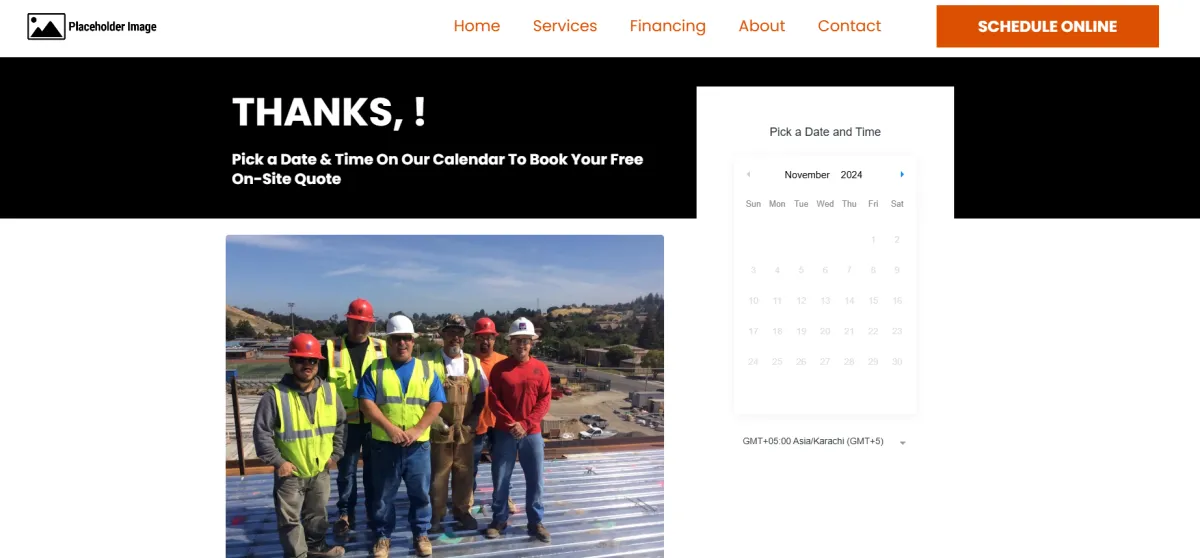This screenshot has width=1200, height=558.
Task: Click the Placeholder Image logo icon
Action: [46, 27]
